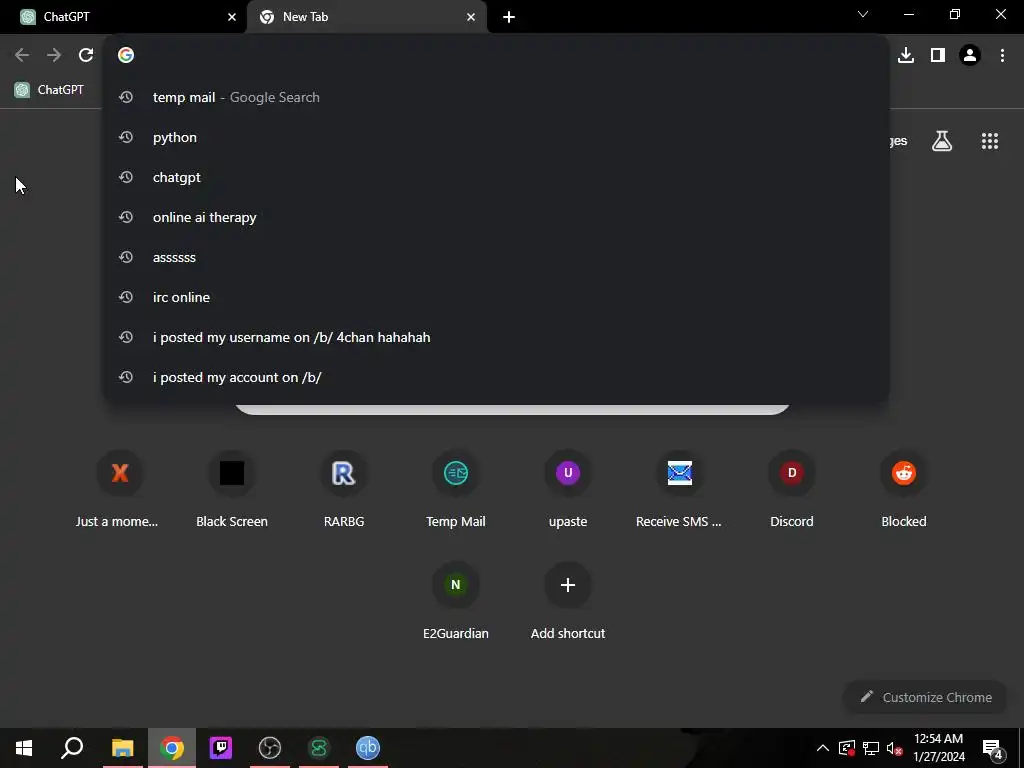
Task: Select the New Tab tab
Action: (366, 17)
